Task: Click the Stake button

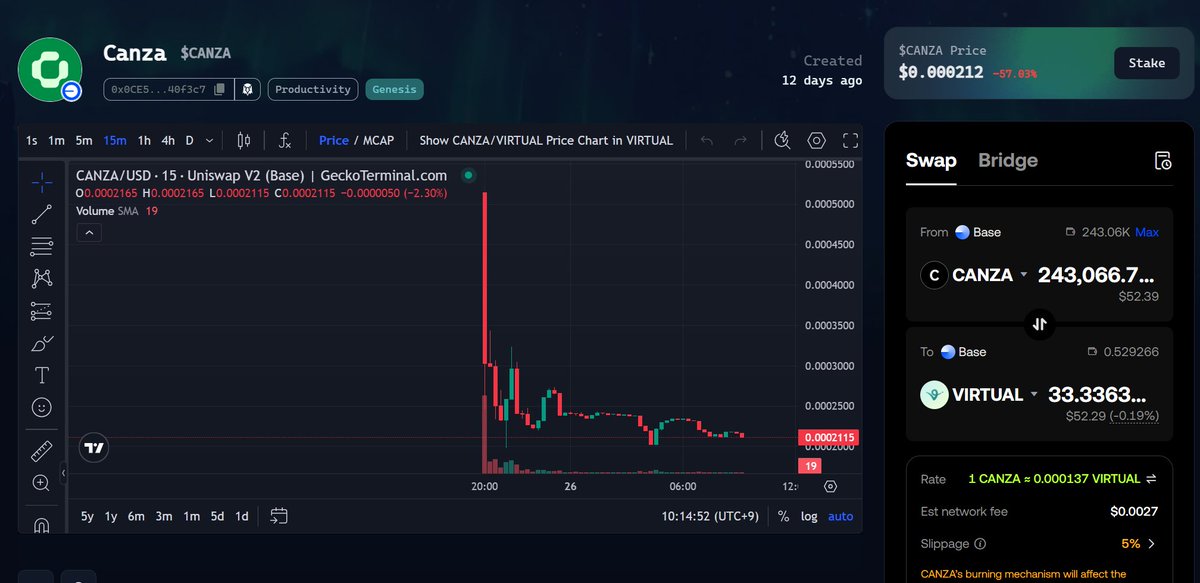Action: 1146,63
